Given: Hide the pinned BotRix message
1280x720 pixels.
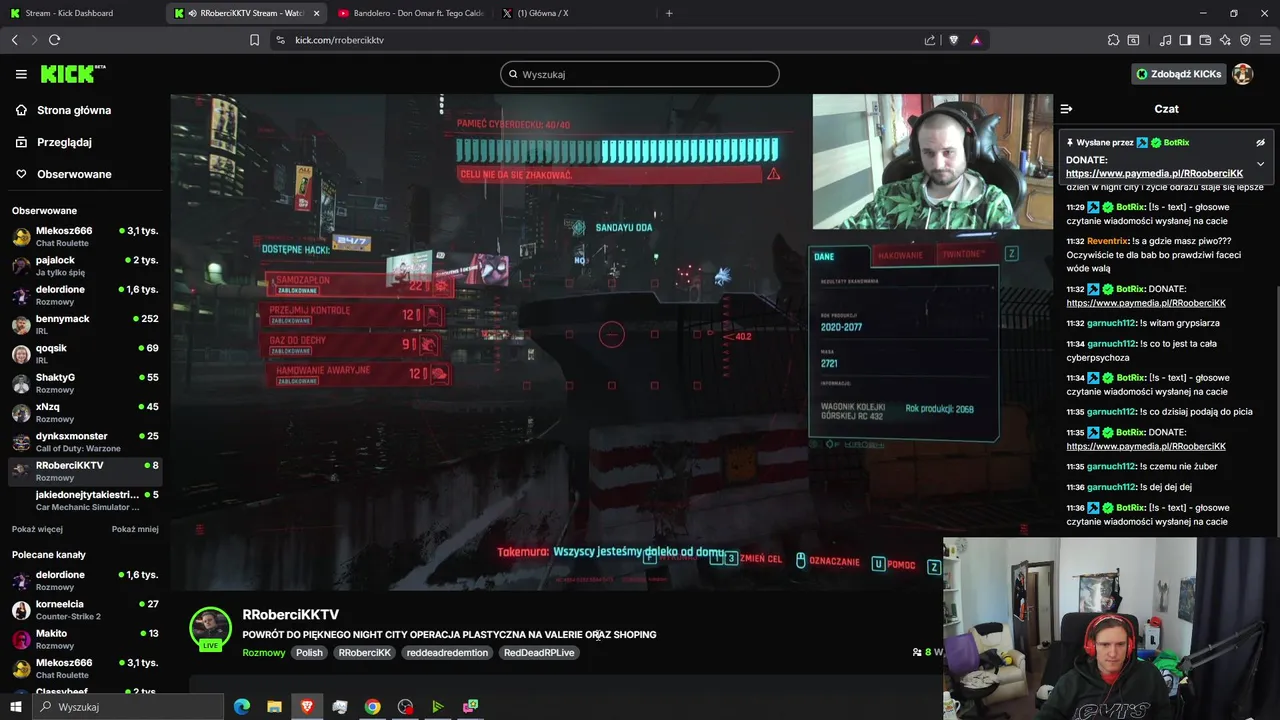Looking at the screenshot, I should (1260, 143).
